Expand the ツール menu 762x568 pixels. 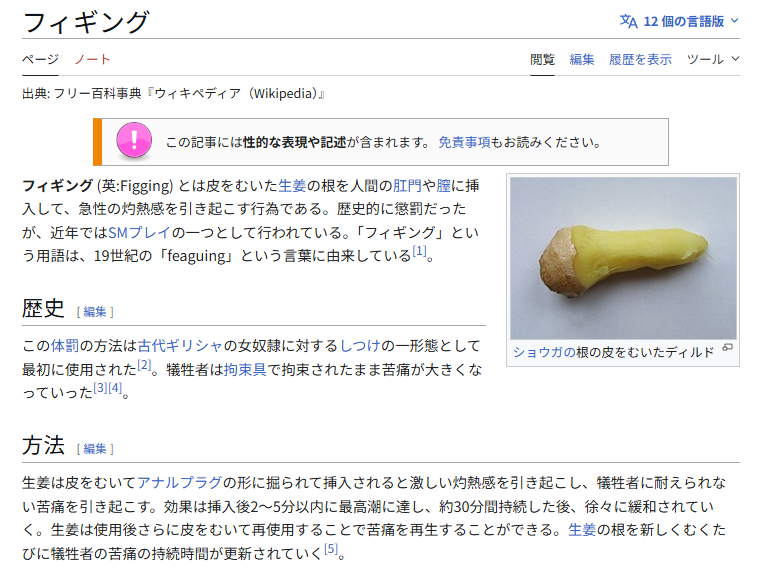pyautogui.click(x=713, y=59)
